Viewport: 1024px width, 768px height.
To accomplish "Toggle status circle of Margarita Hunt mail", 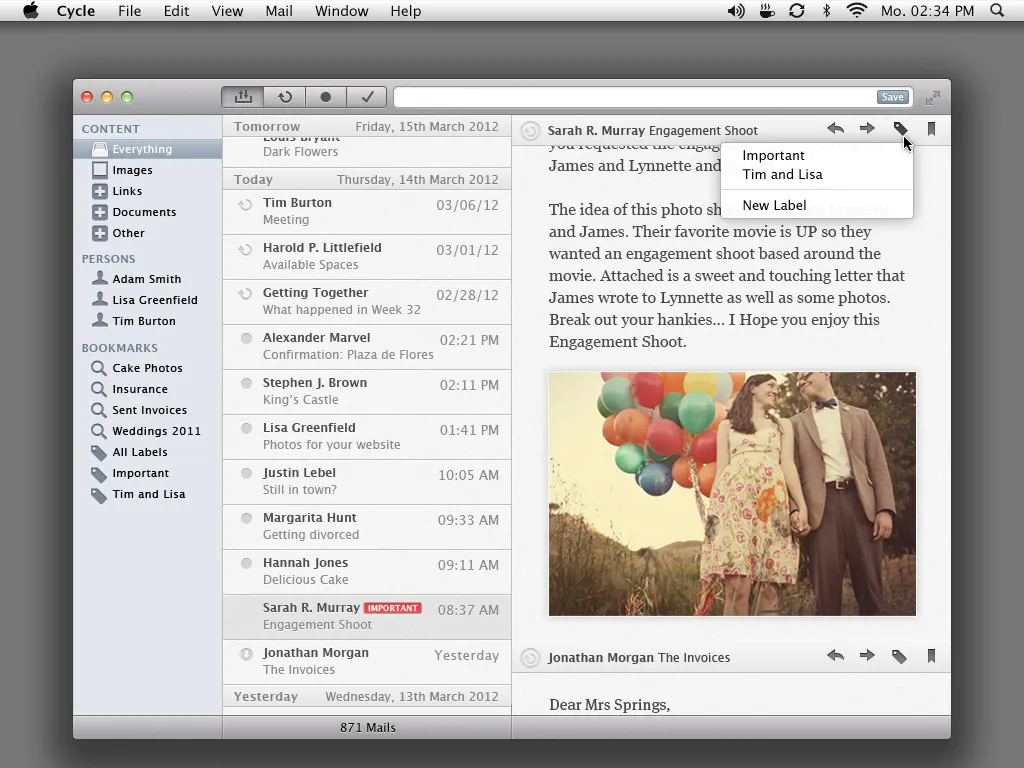I will point(246,519).
